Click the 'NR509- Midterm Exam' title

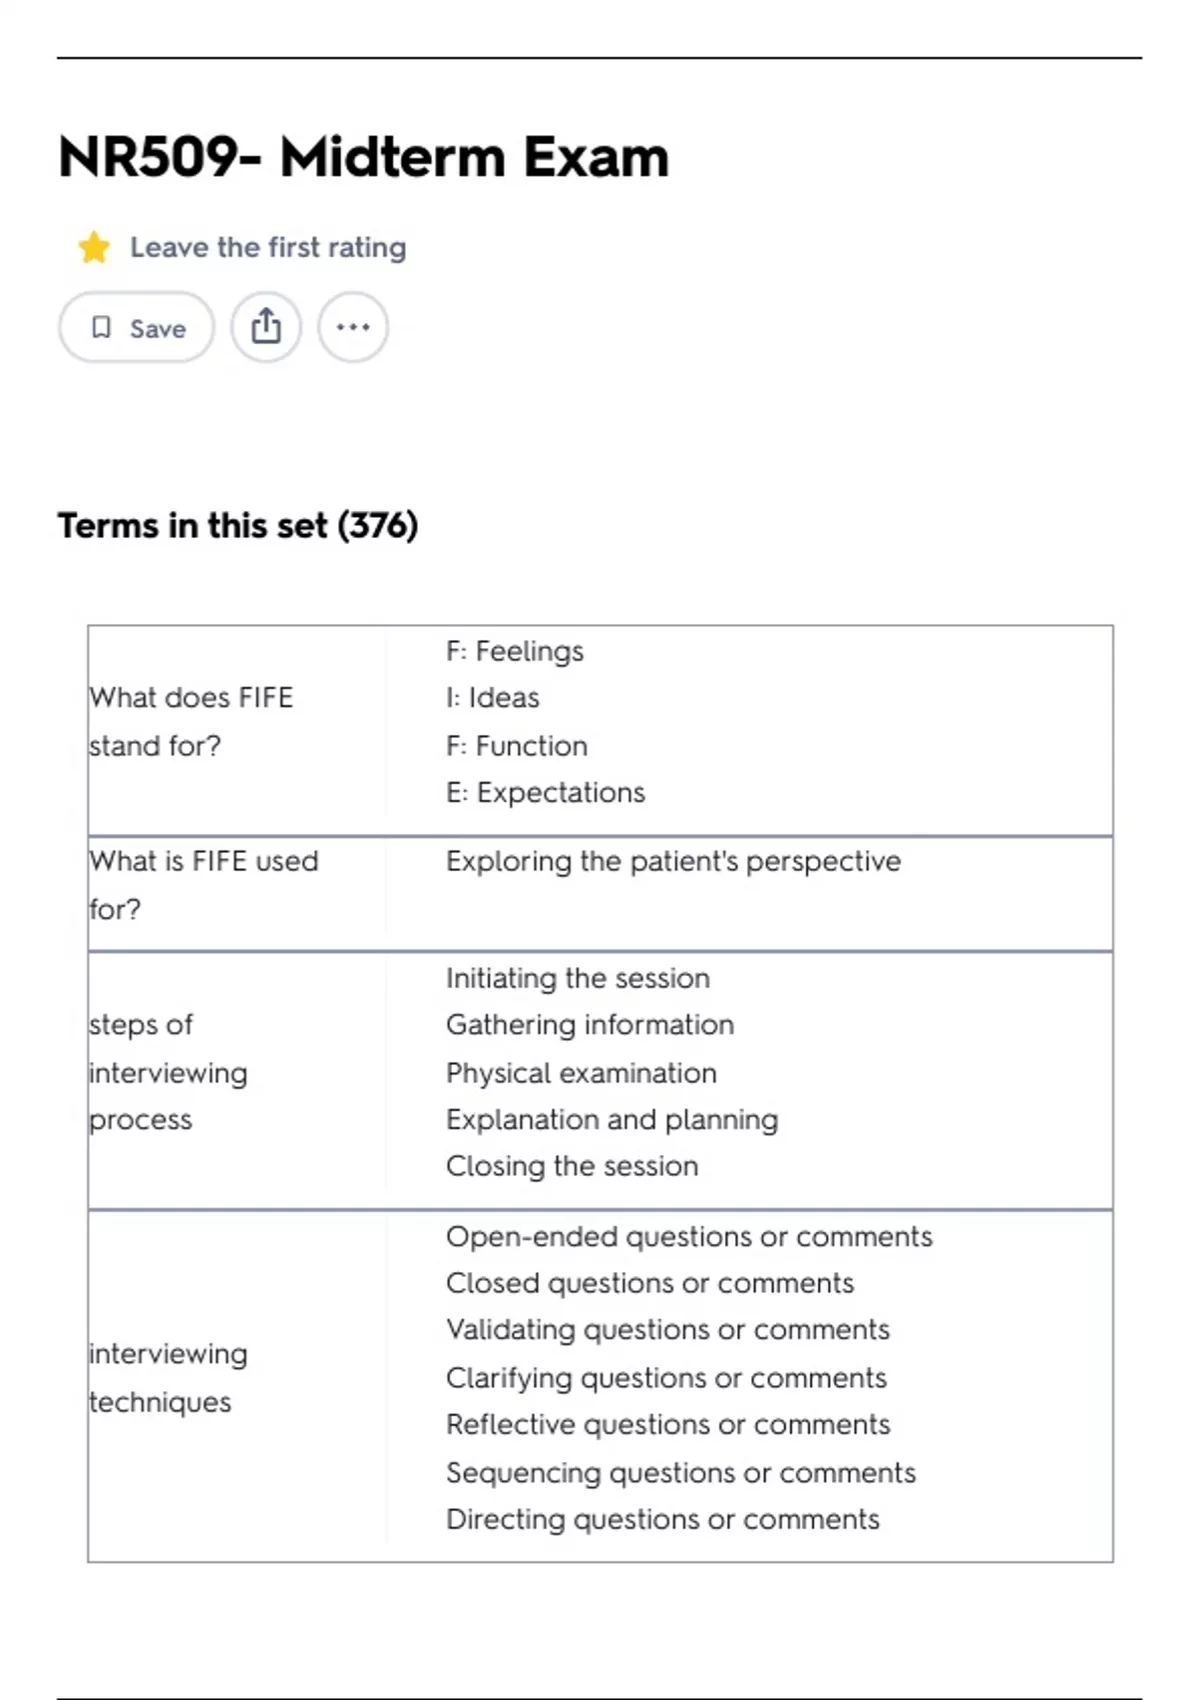pyautogui.click(x=363, y=157)
